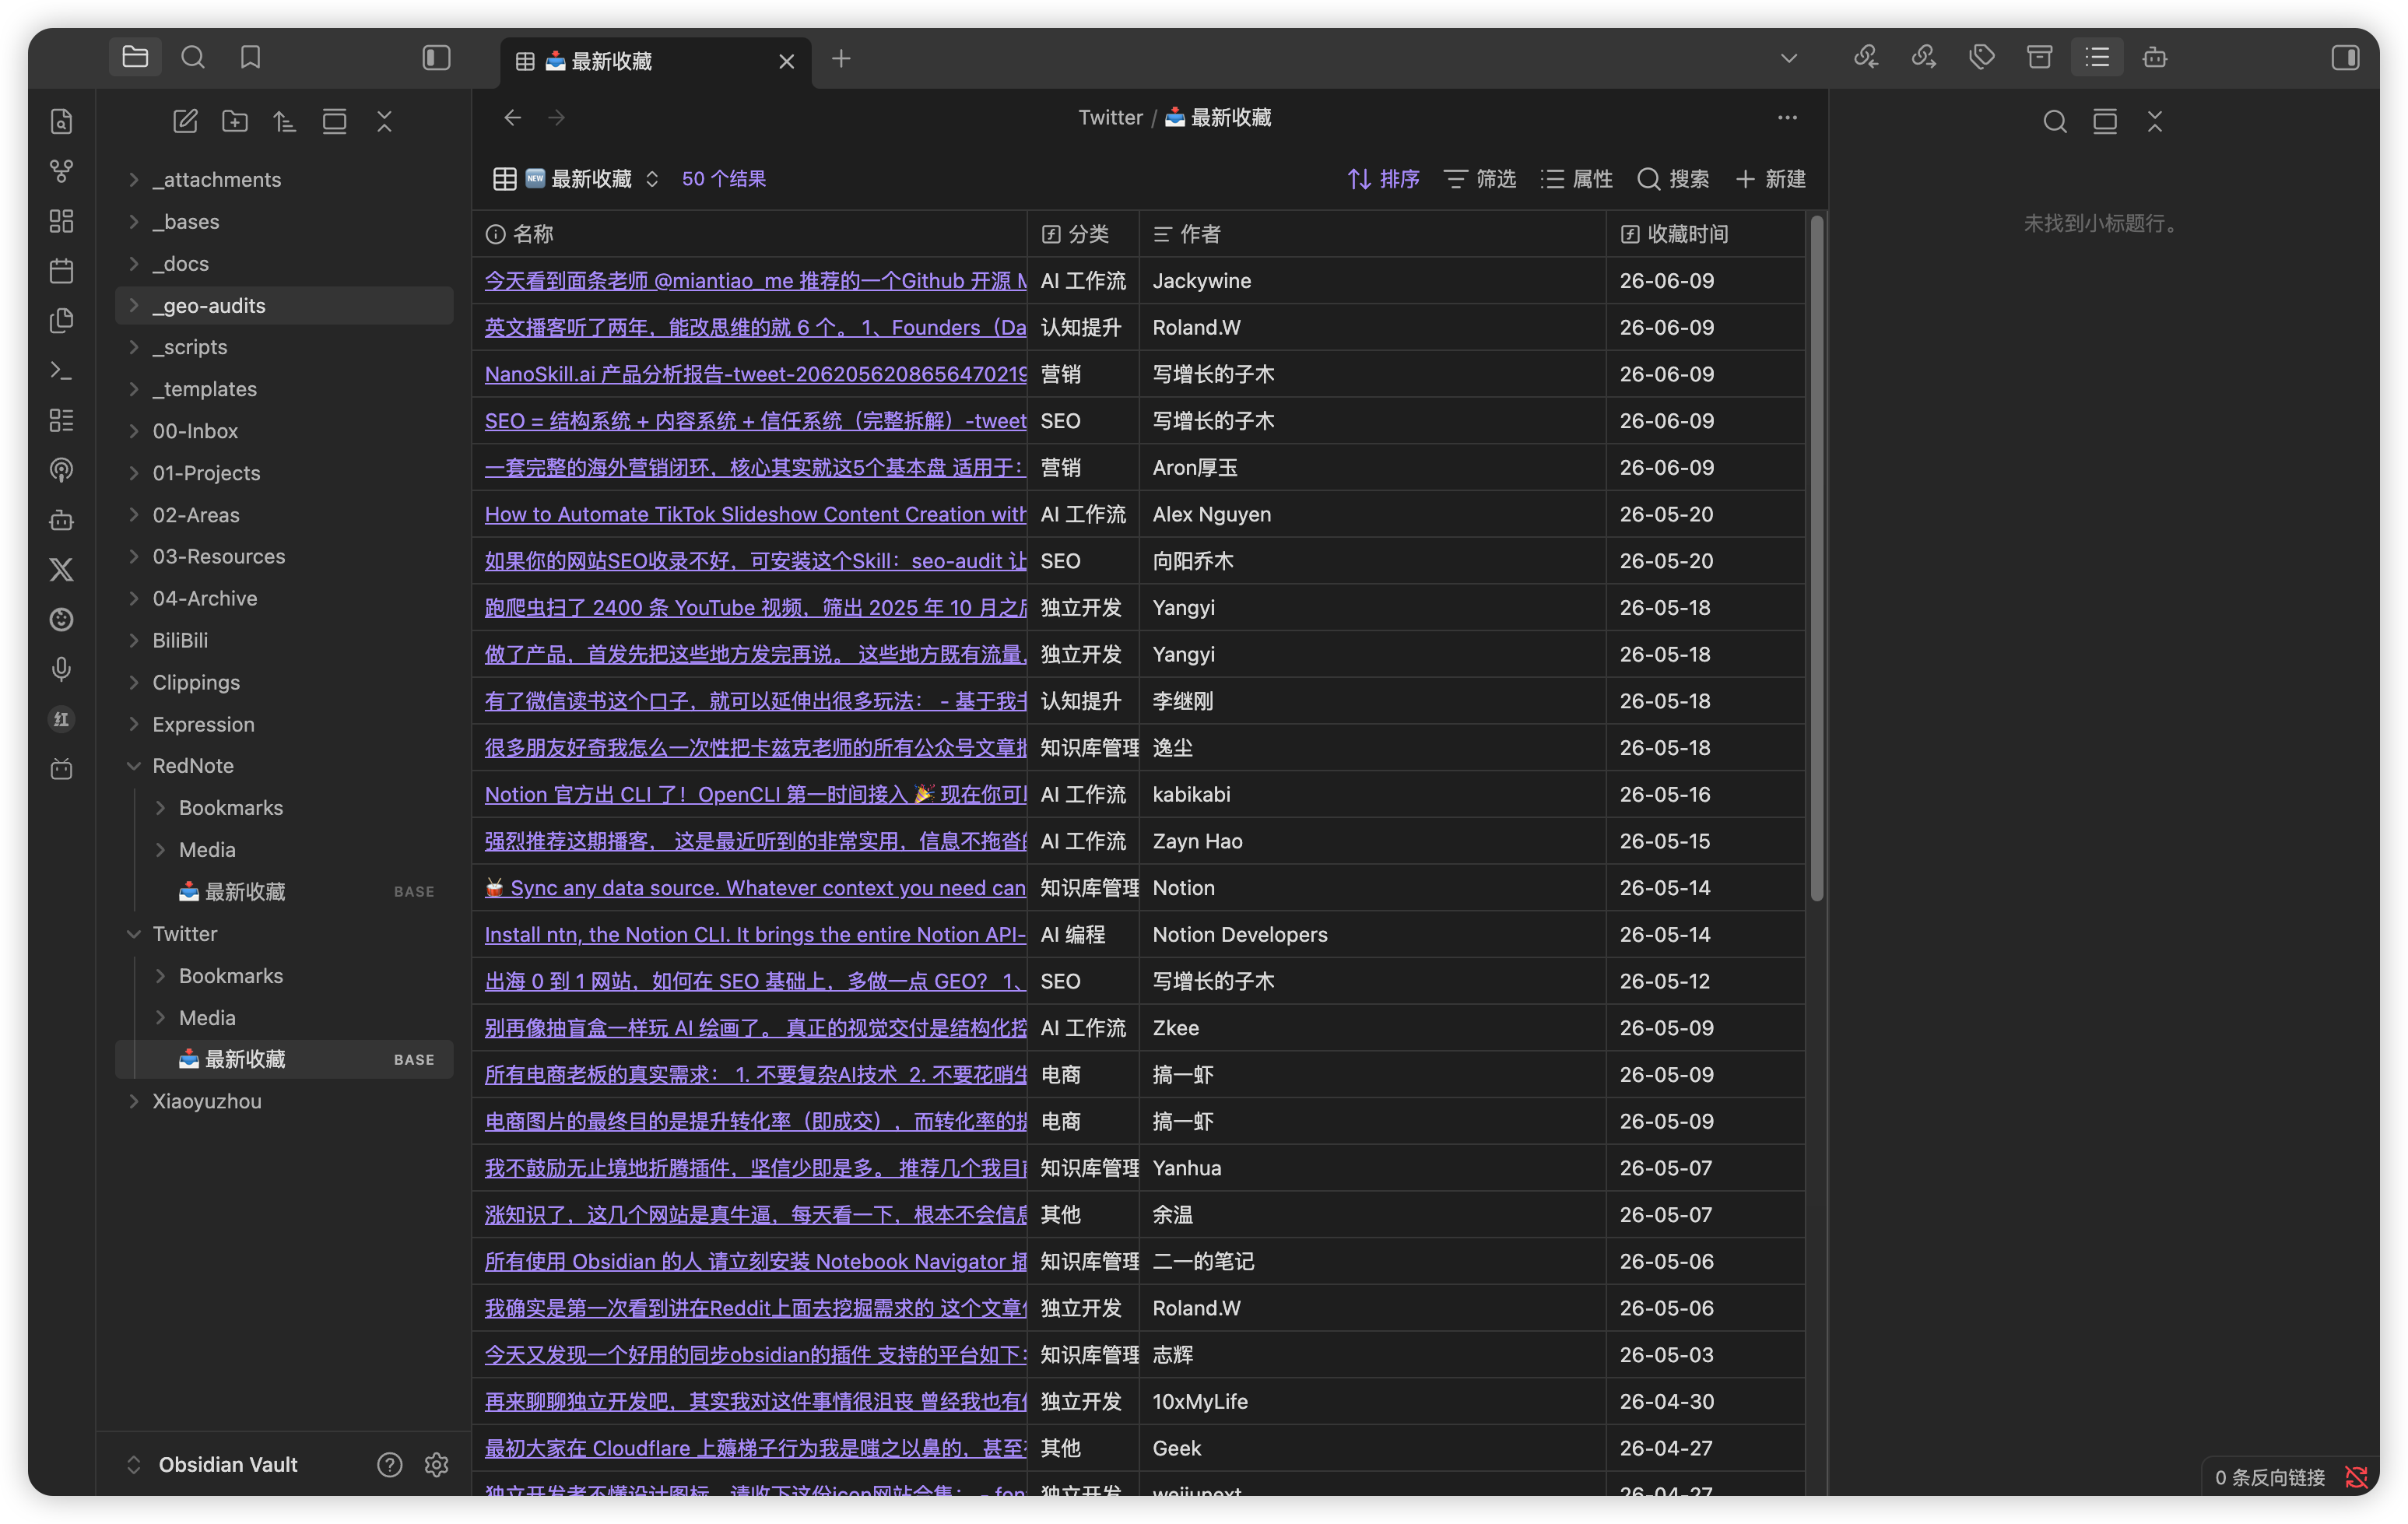This screenshot has width=2408, height=1524.
Task: Open the canvas ribbon icon
Action: [x=62, y=221]
